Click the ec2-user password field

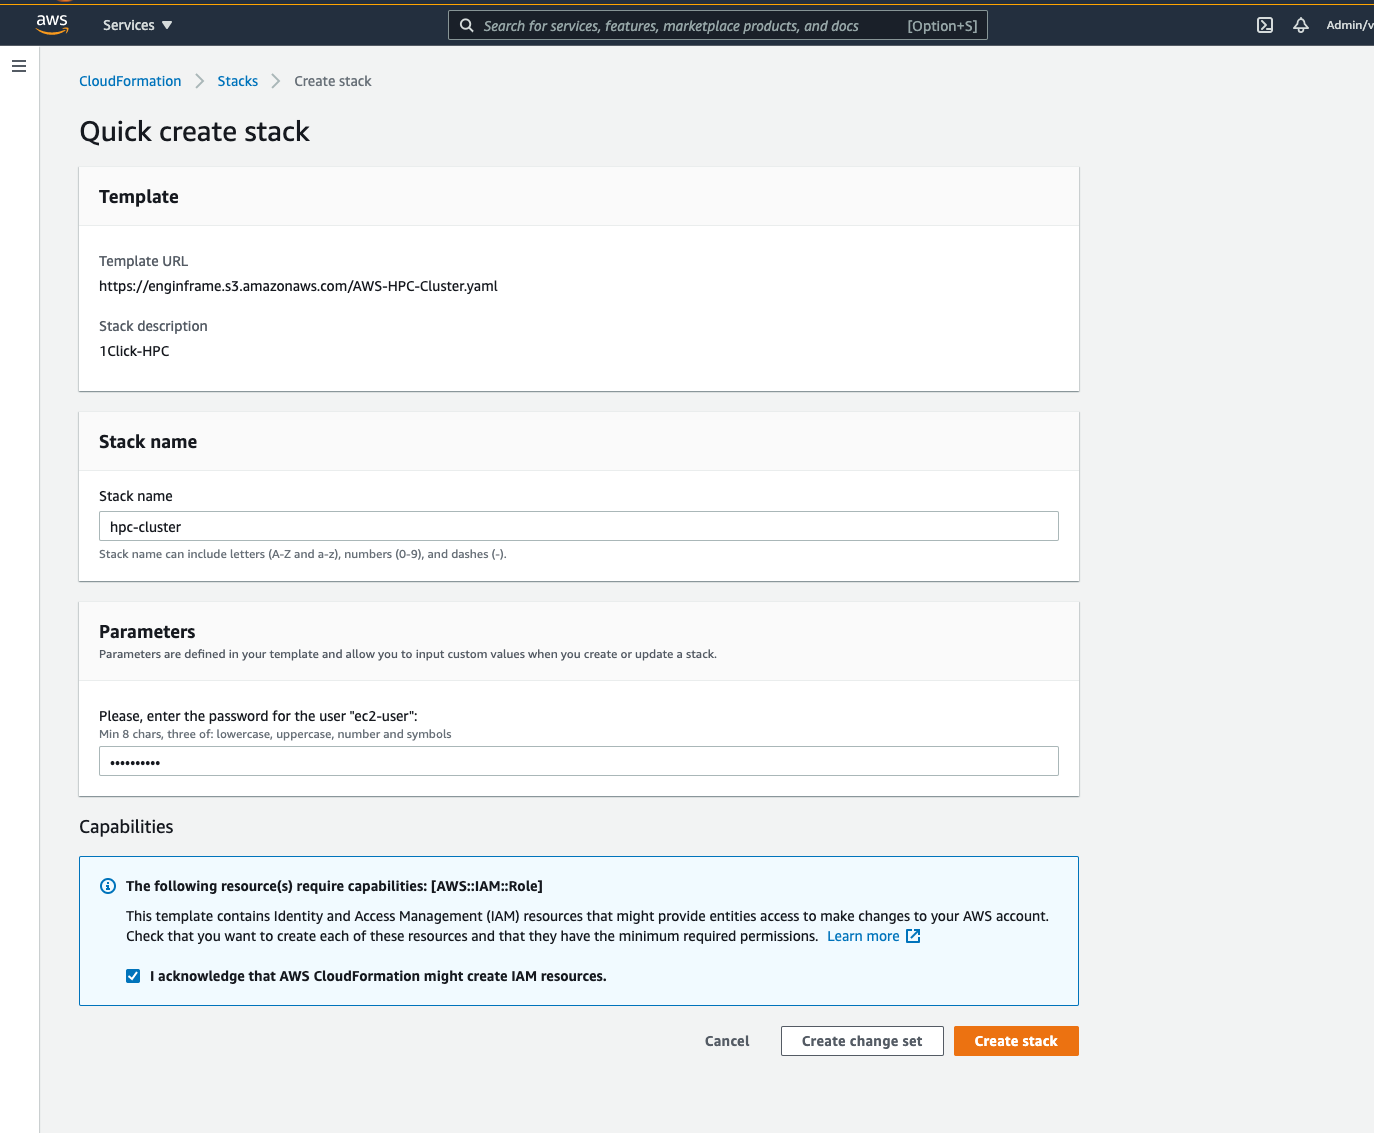coord(578,761)
